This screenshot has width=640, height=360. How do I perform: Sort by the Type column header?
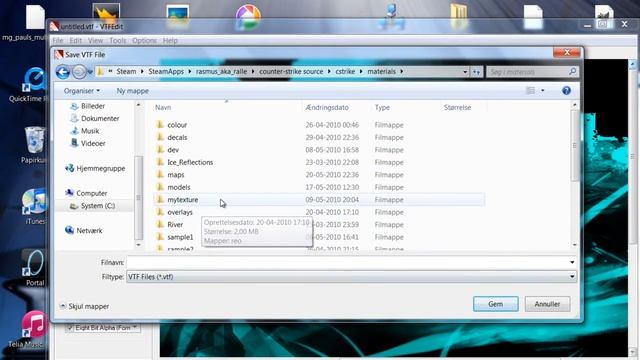pyautogui.click(x=382, y=107)
